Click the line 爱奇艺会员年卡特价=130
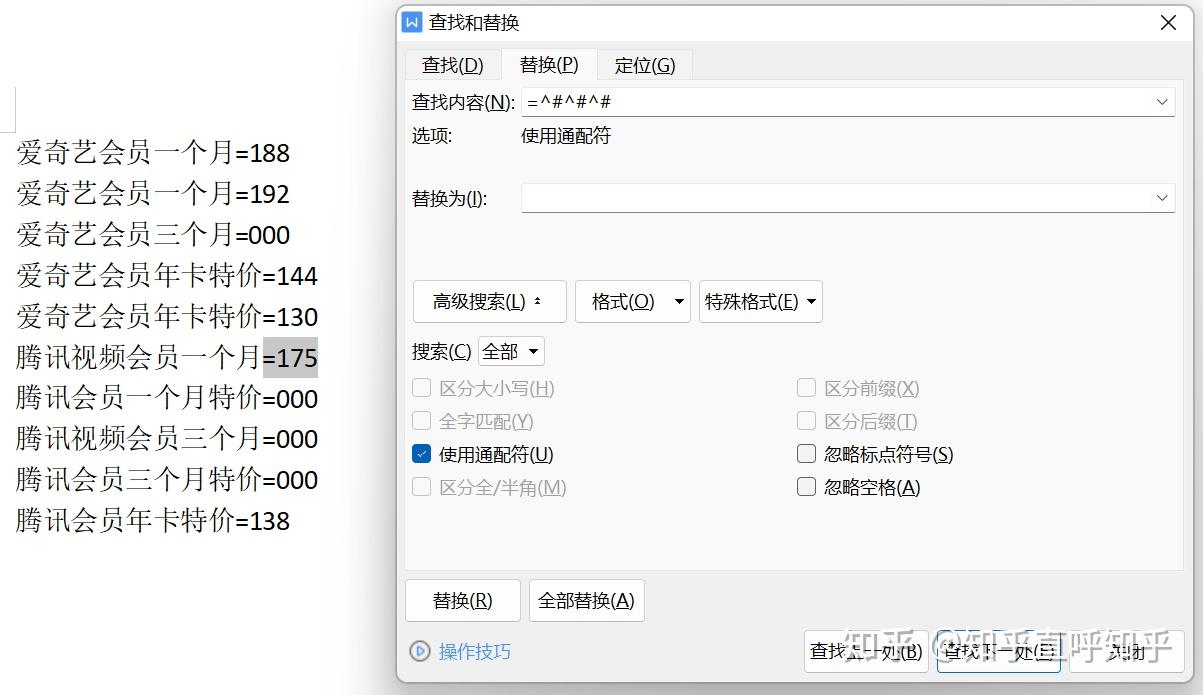This screenshot has height=695, width=1203. [x=167, y=317]
